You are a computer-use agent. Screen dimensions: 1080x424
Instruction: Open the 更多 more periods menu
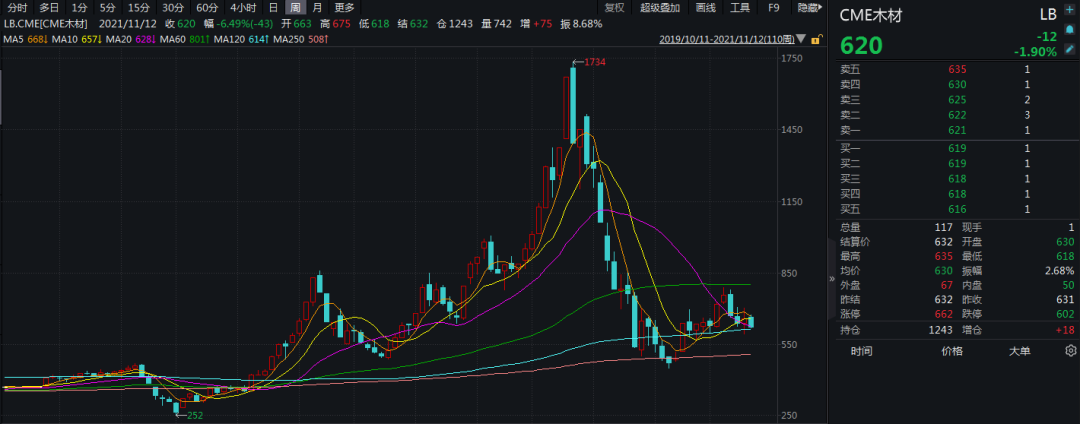pyautogui.click(x=344, y=7)
